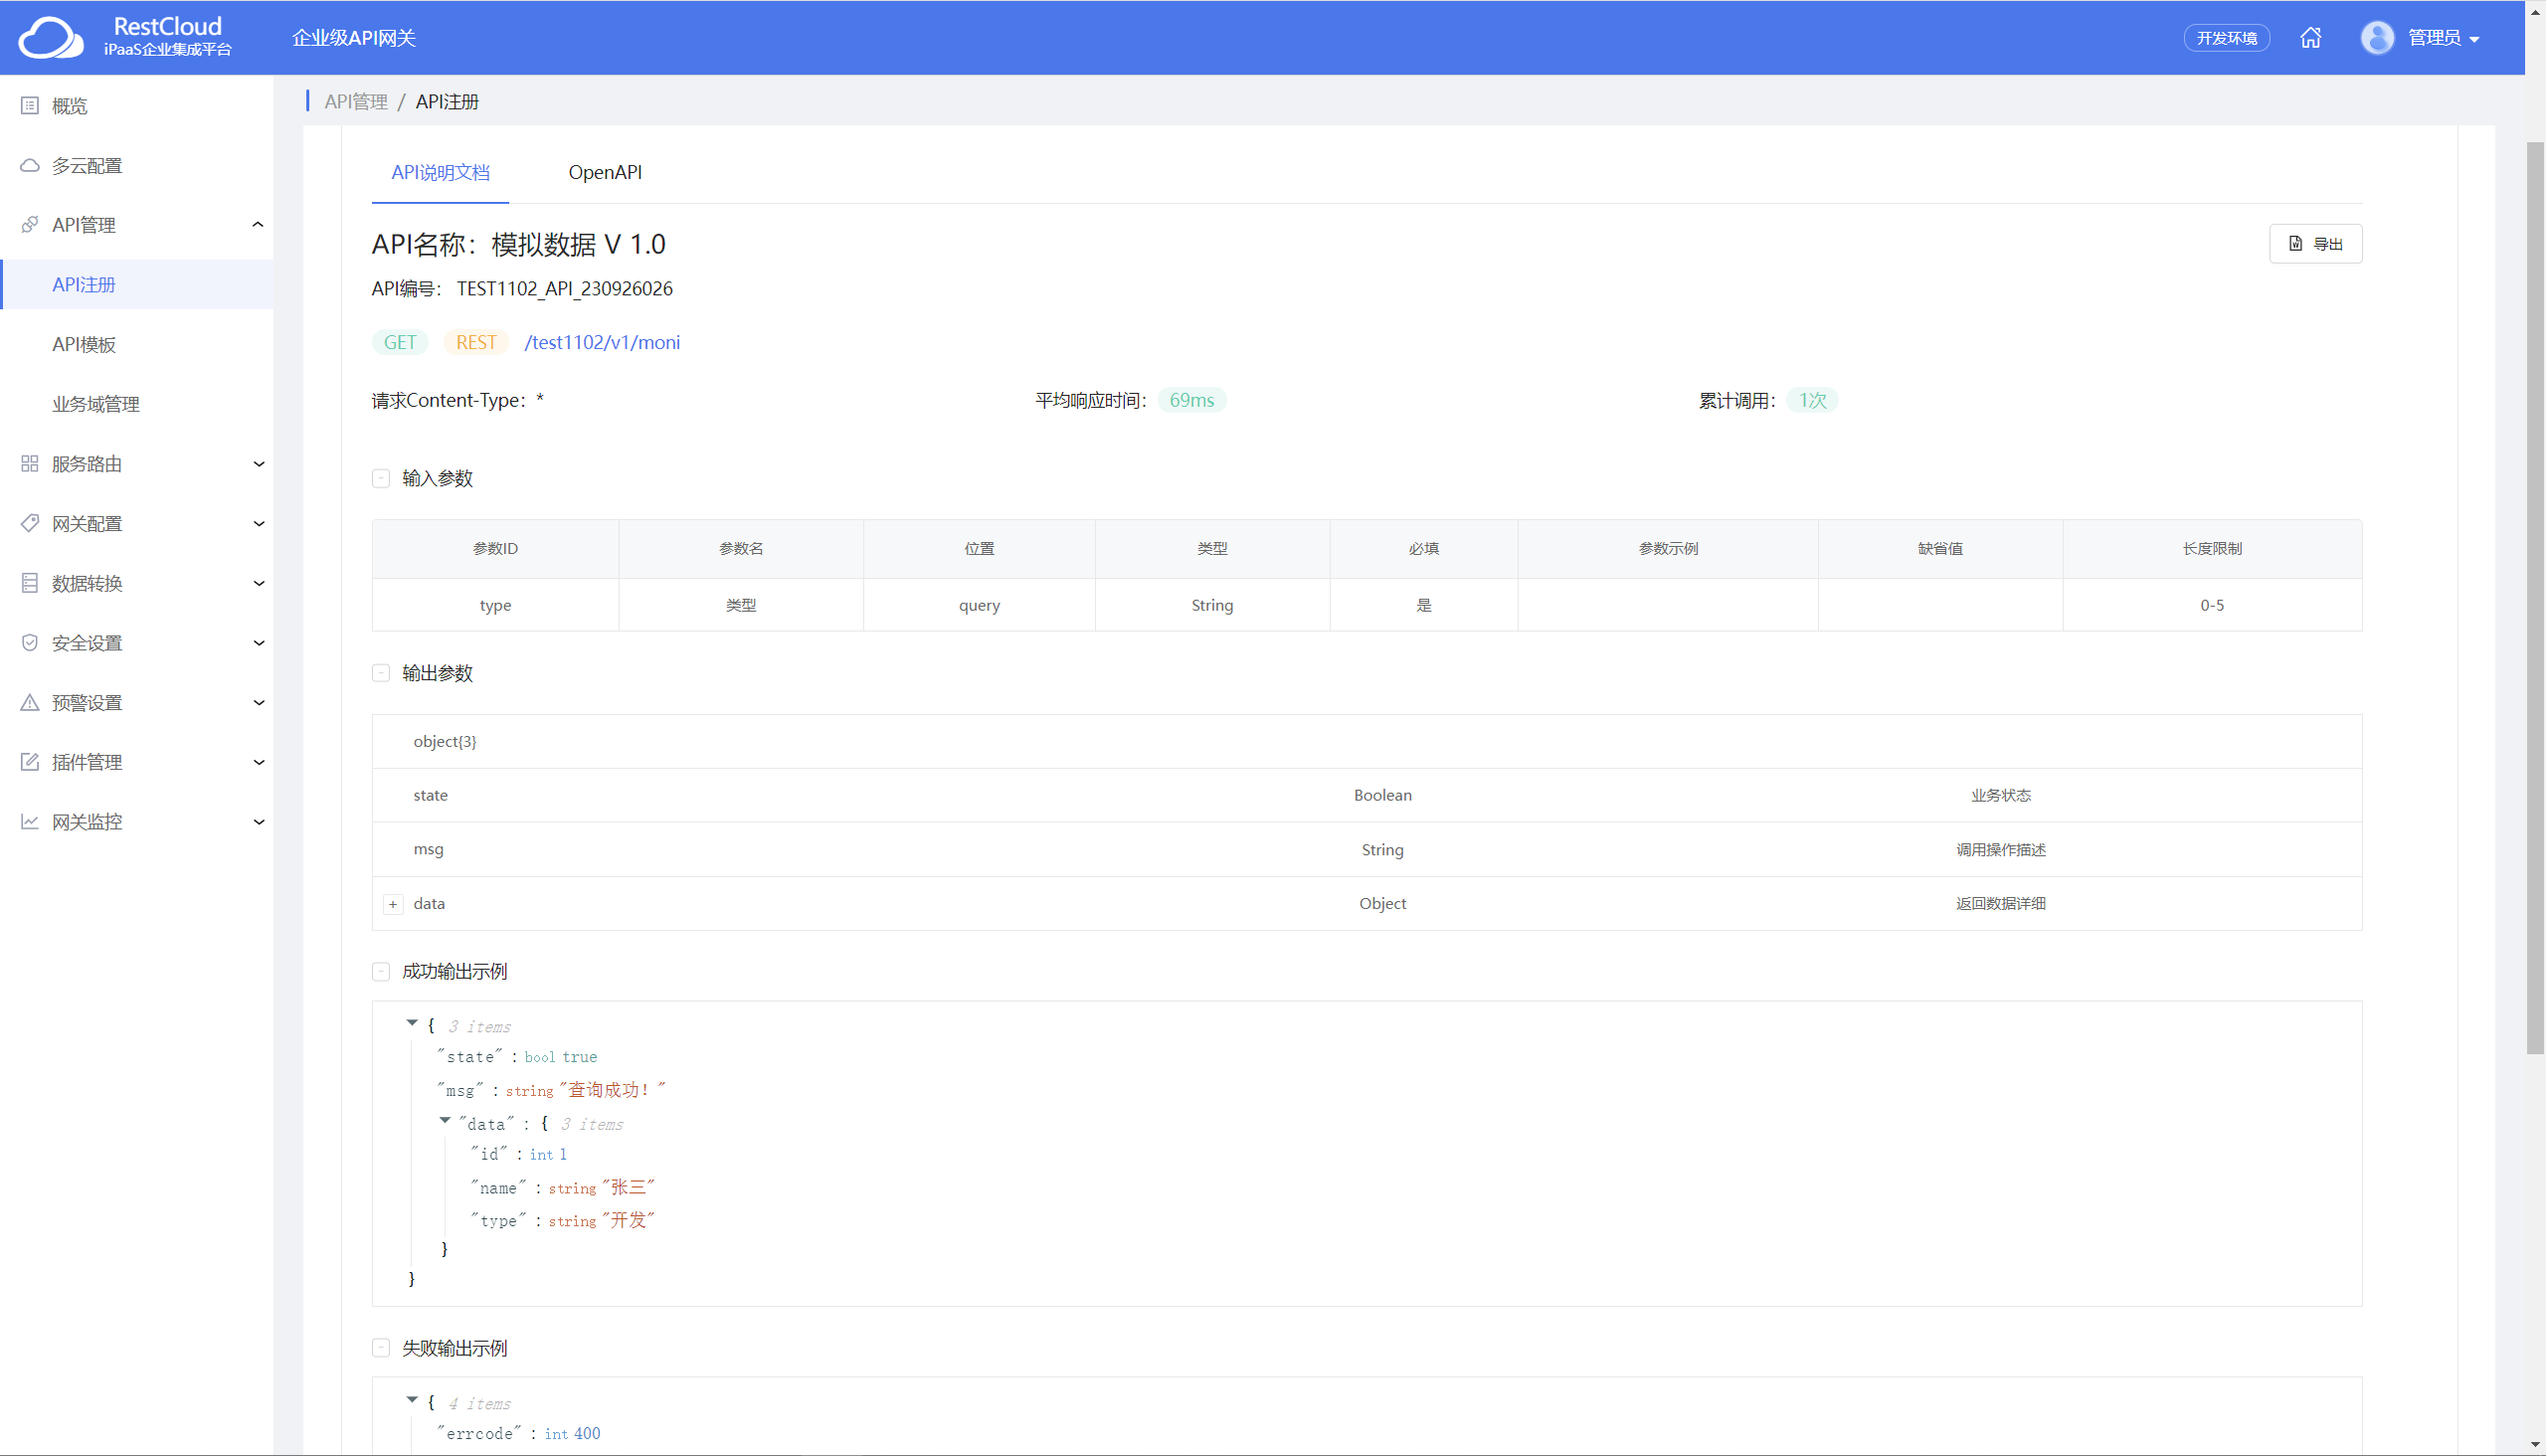Open the 概览 menu item
Viewport: 2546px width, 1456px height.
137,106
